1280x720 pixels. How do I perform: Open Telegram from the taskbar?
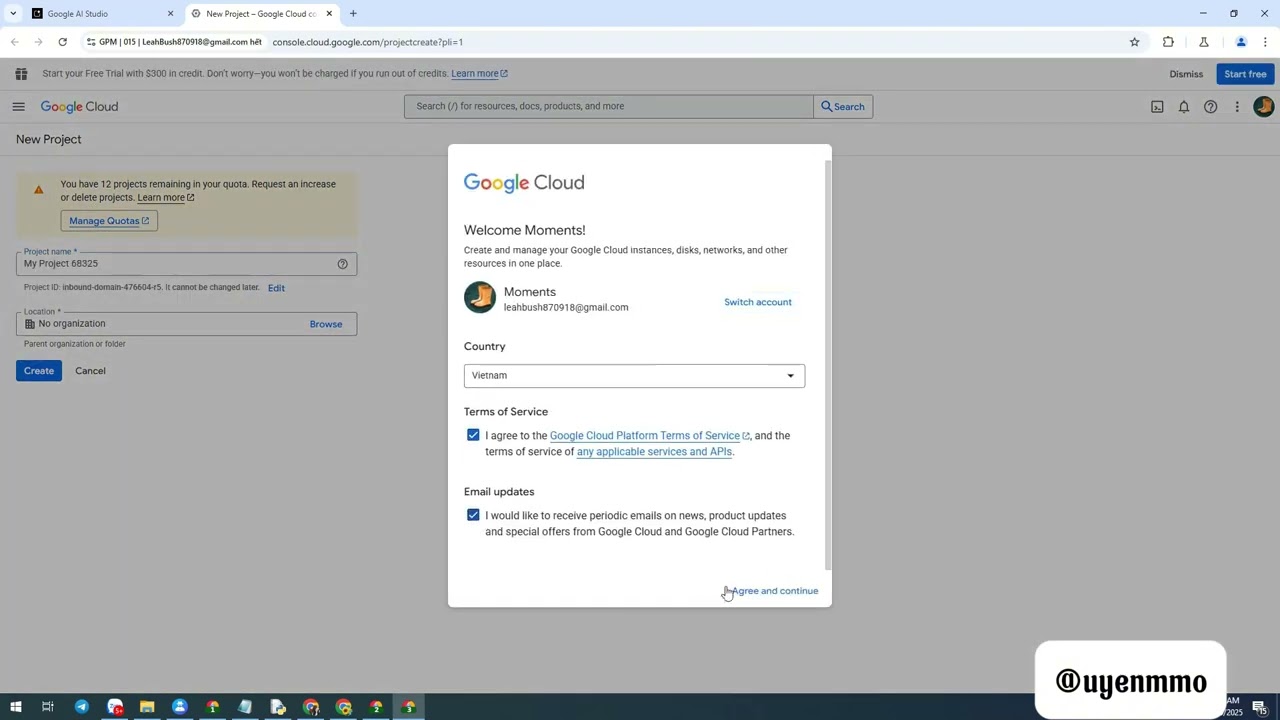[x=82, y=707]
